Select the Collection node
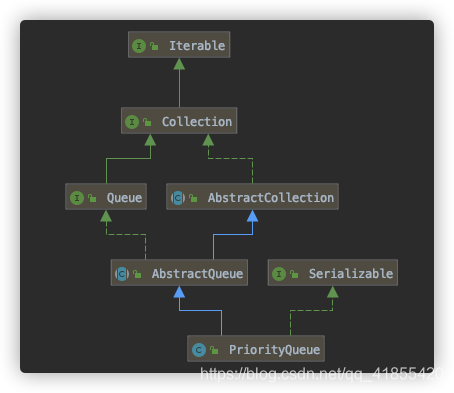 pyautogui.click(x=179, y=121)
